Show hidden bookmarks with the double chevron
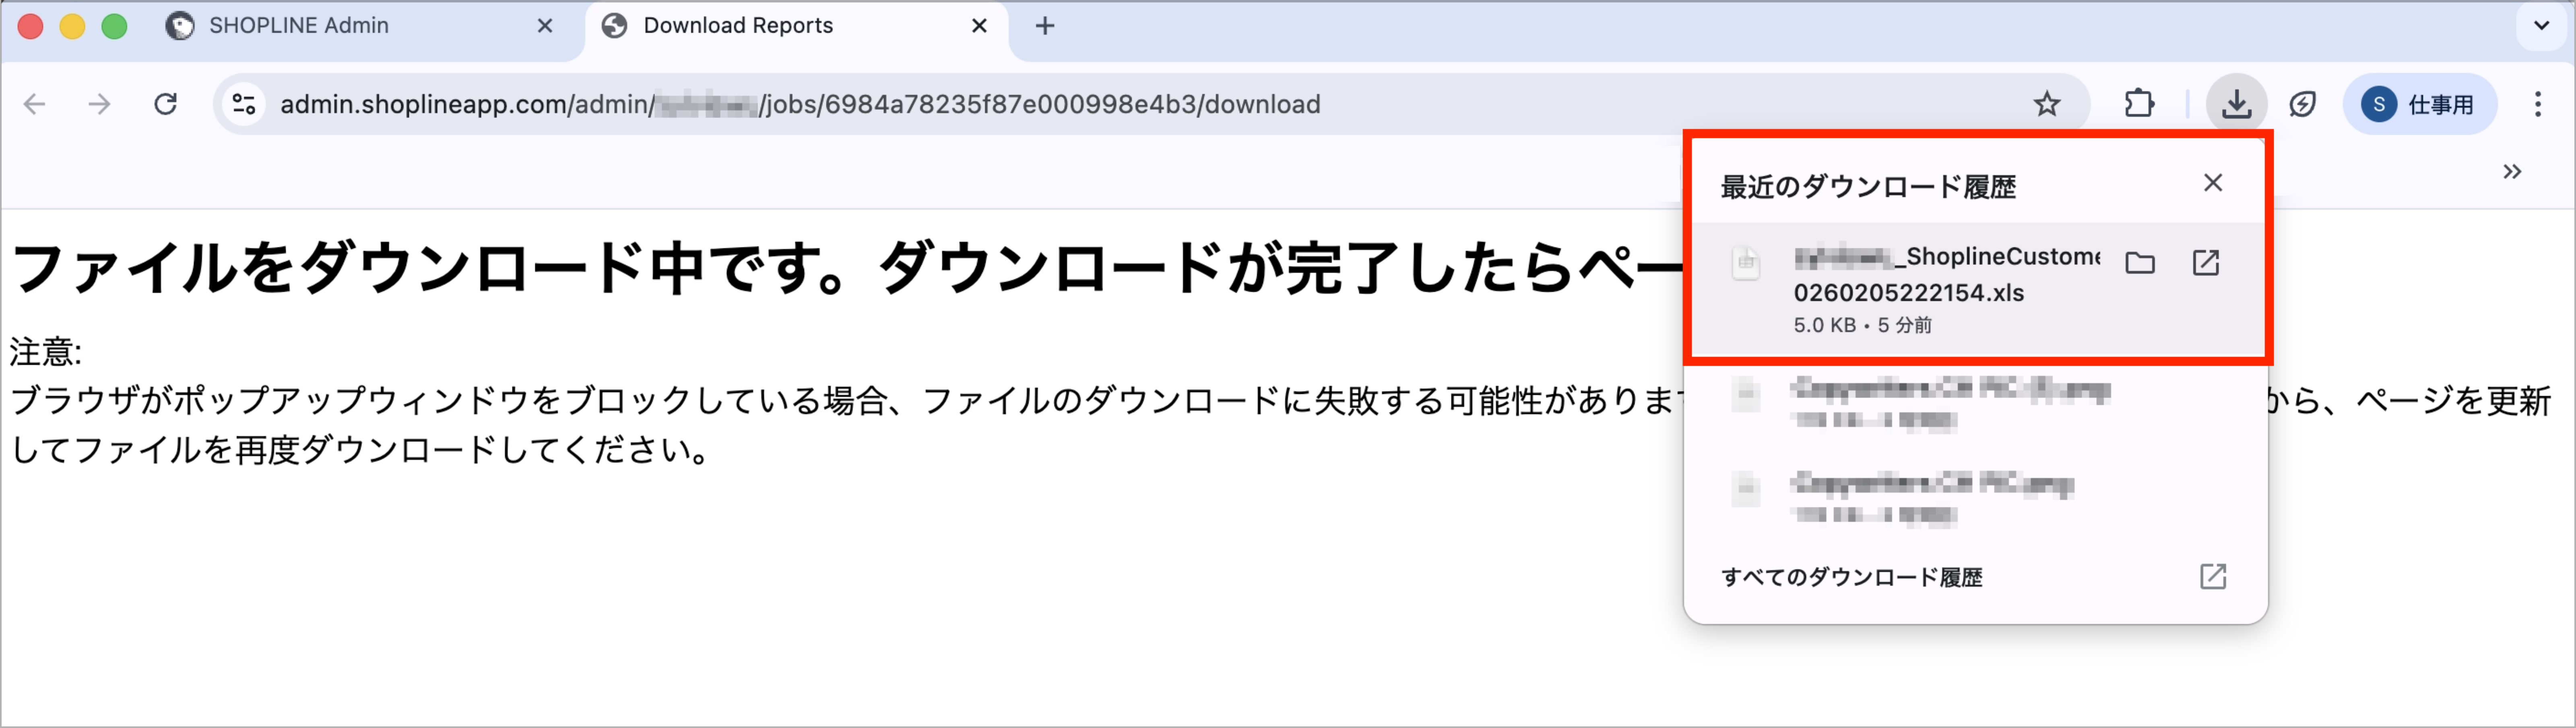 pos(2512,172)
